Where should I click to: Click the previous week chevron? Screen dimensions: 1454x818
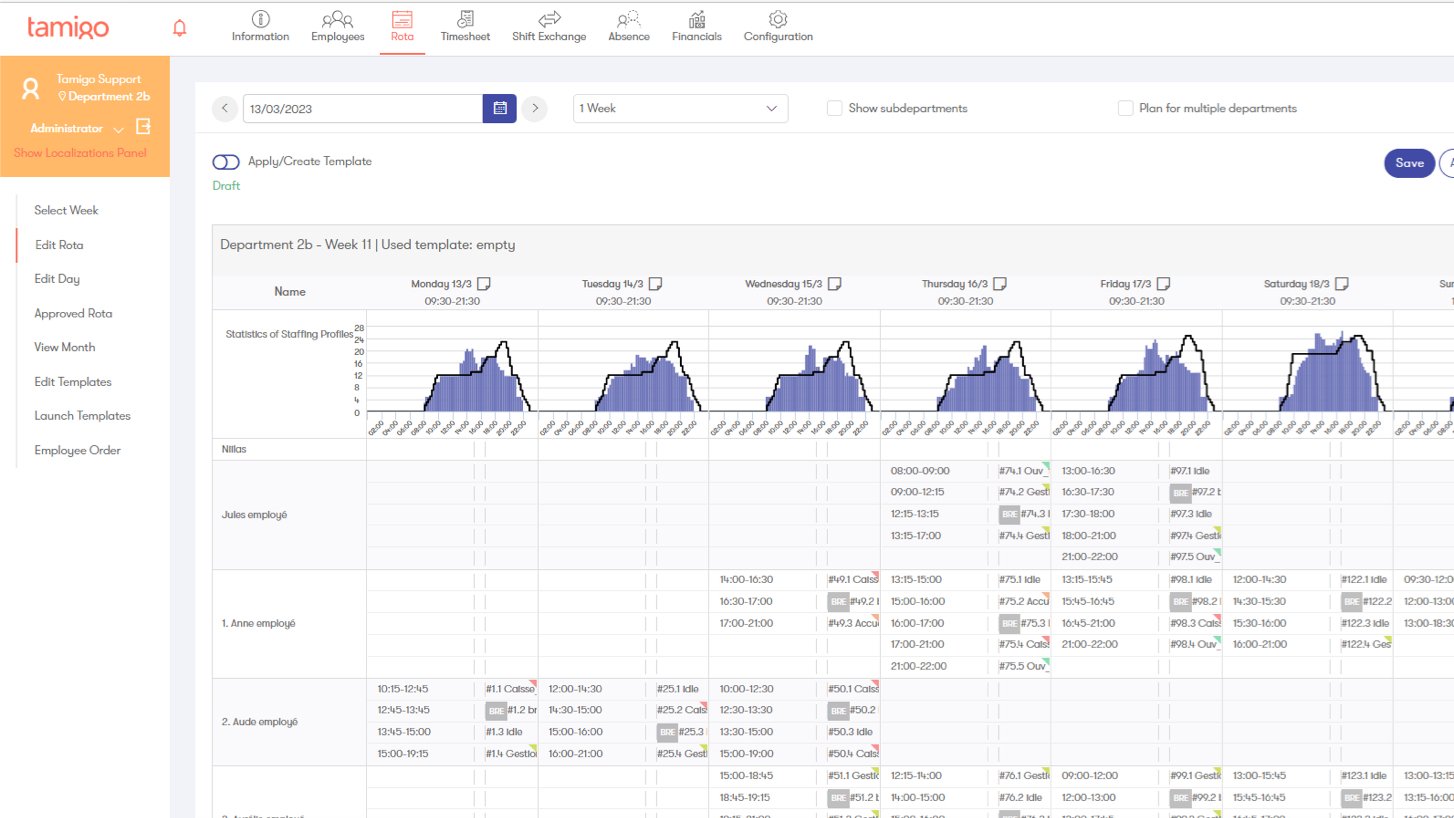[224, 107]
